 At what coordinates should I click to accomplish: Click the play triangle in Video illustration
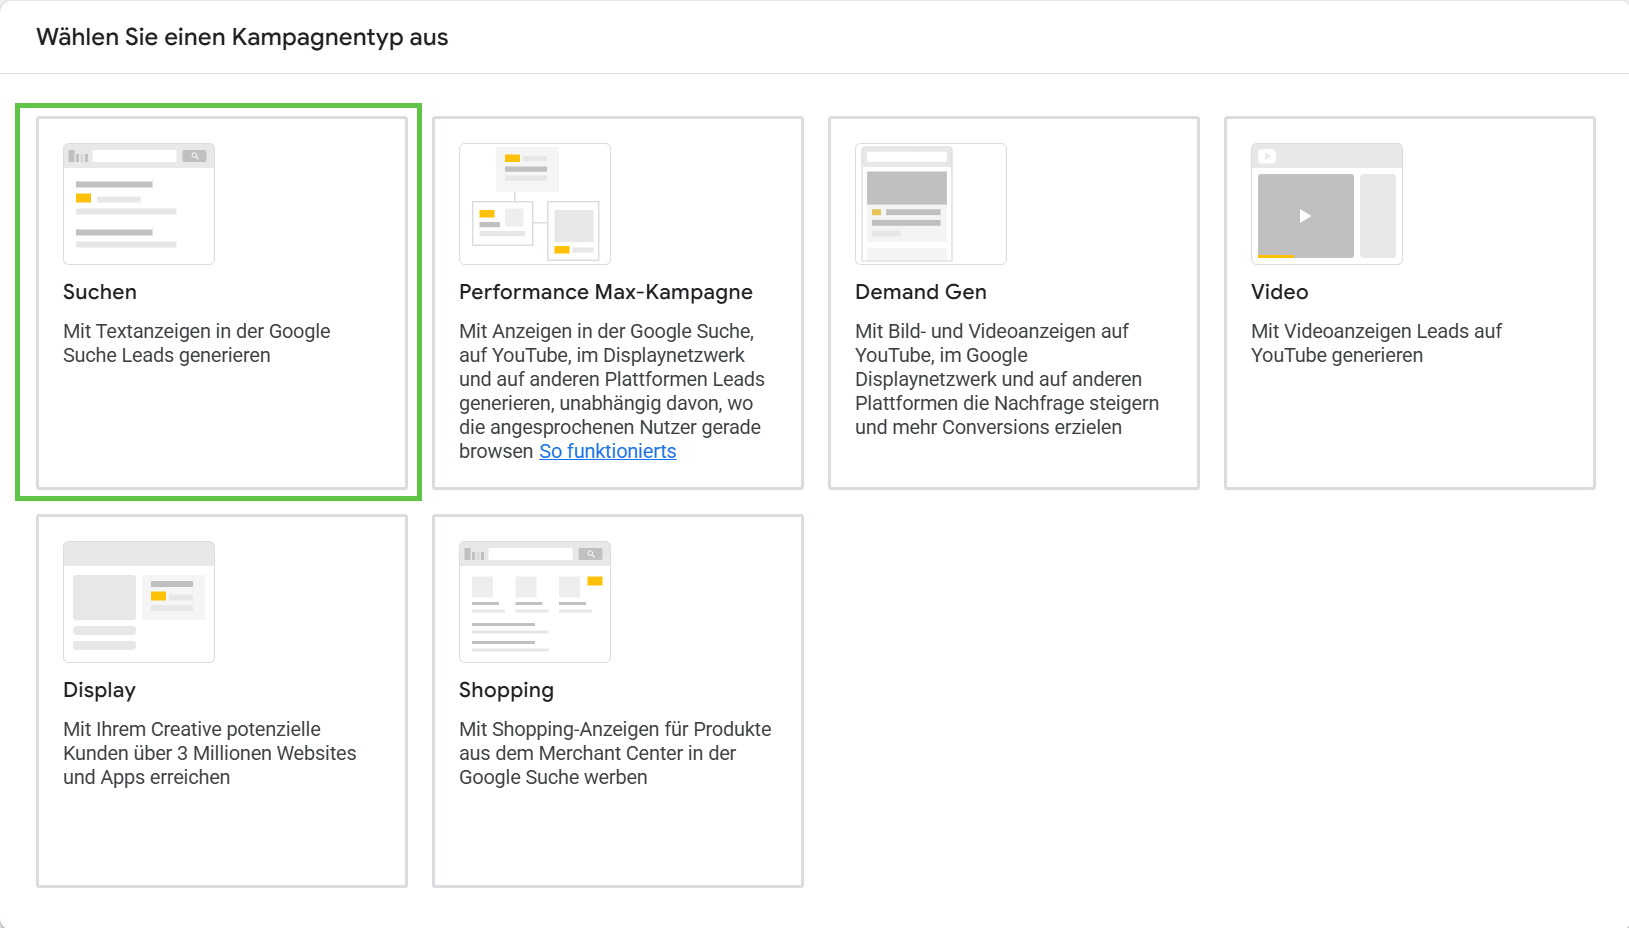[1305, 216]
